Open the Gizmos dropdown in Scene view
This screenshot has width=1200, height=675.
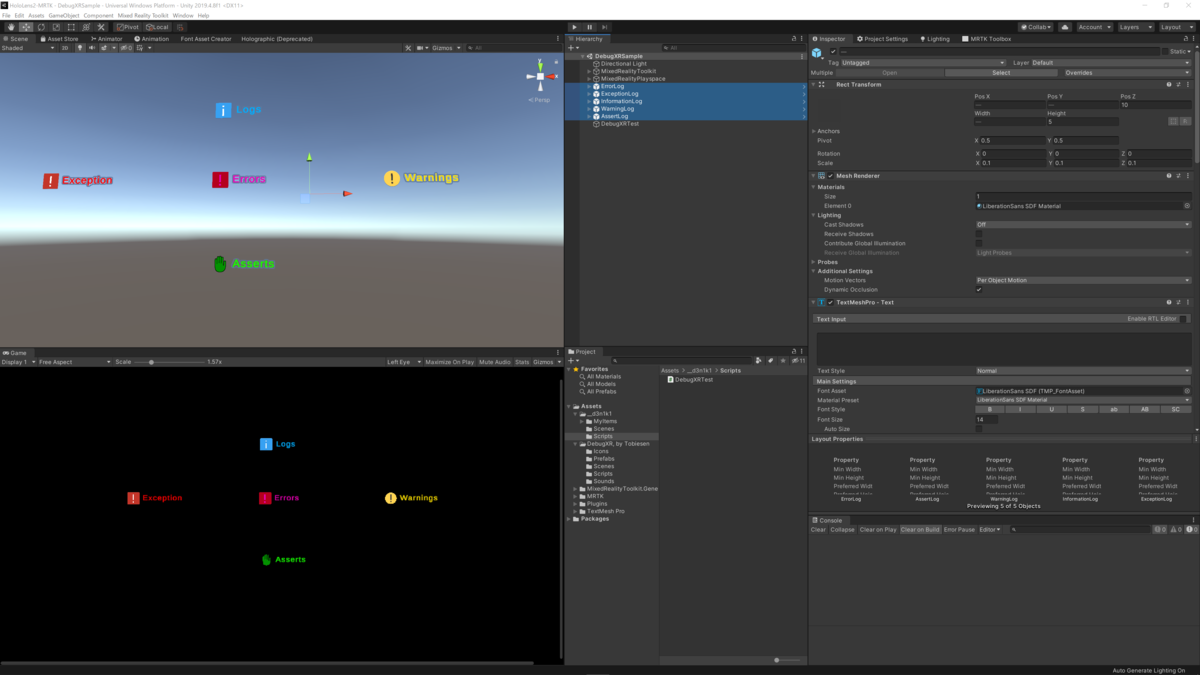[x=446, y=47]
